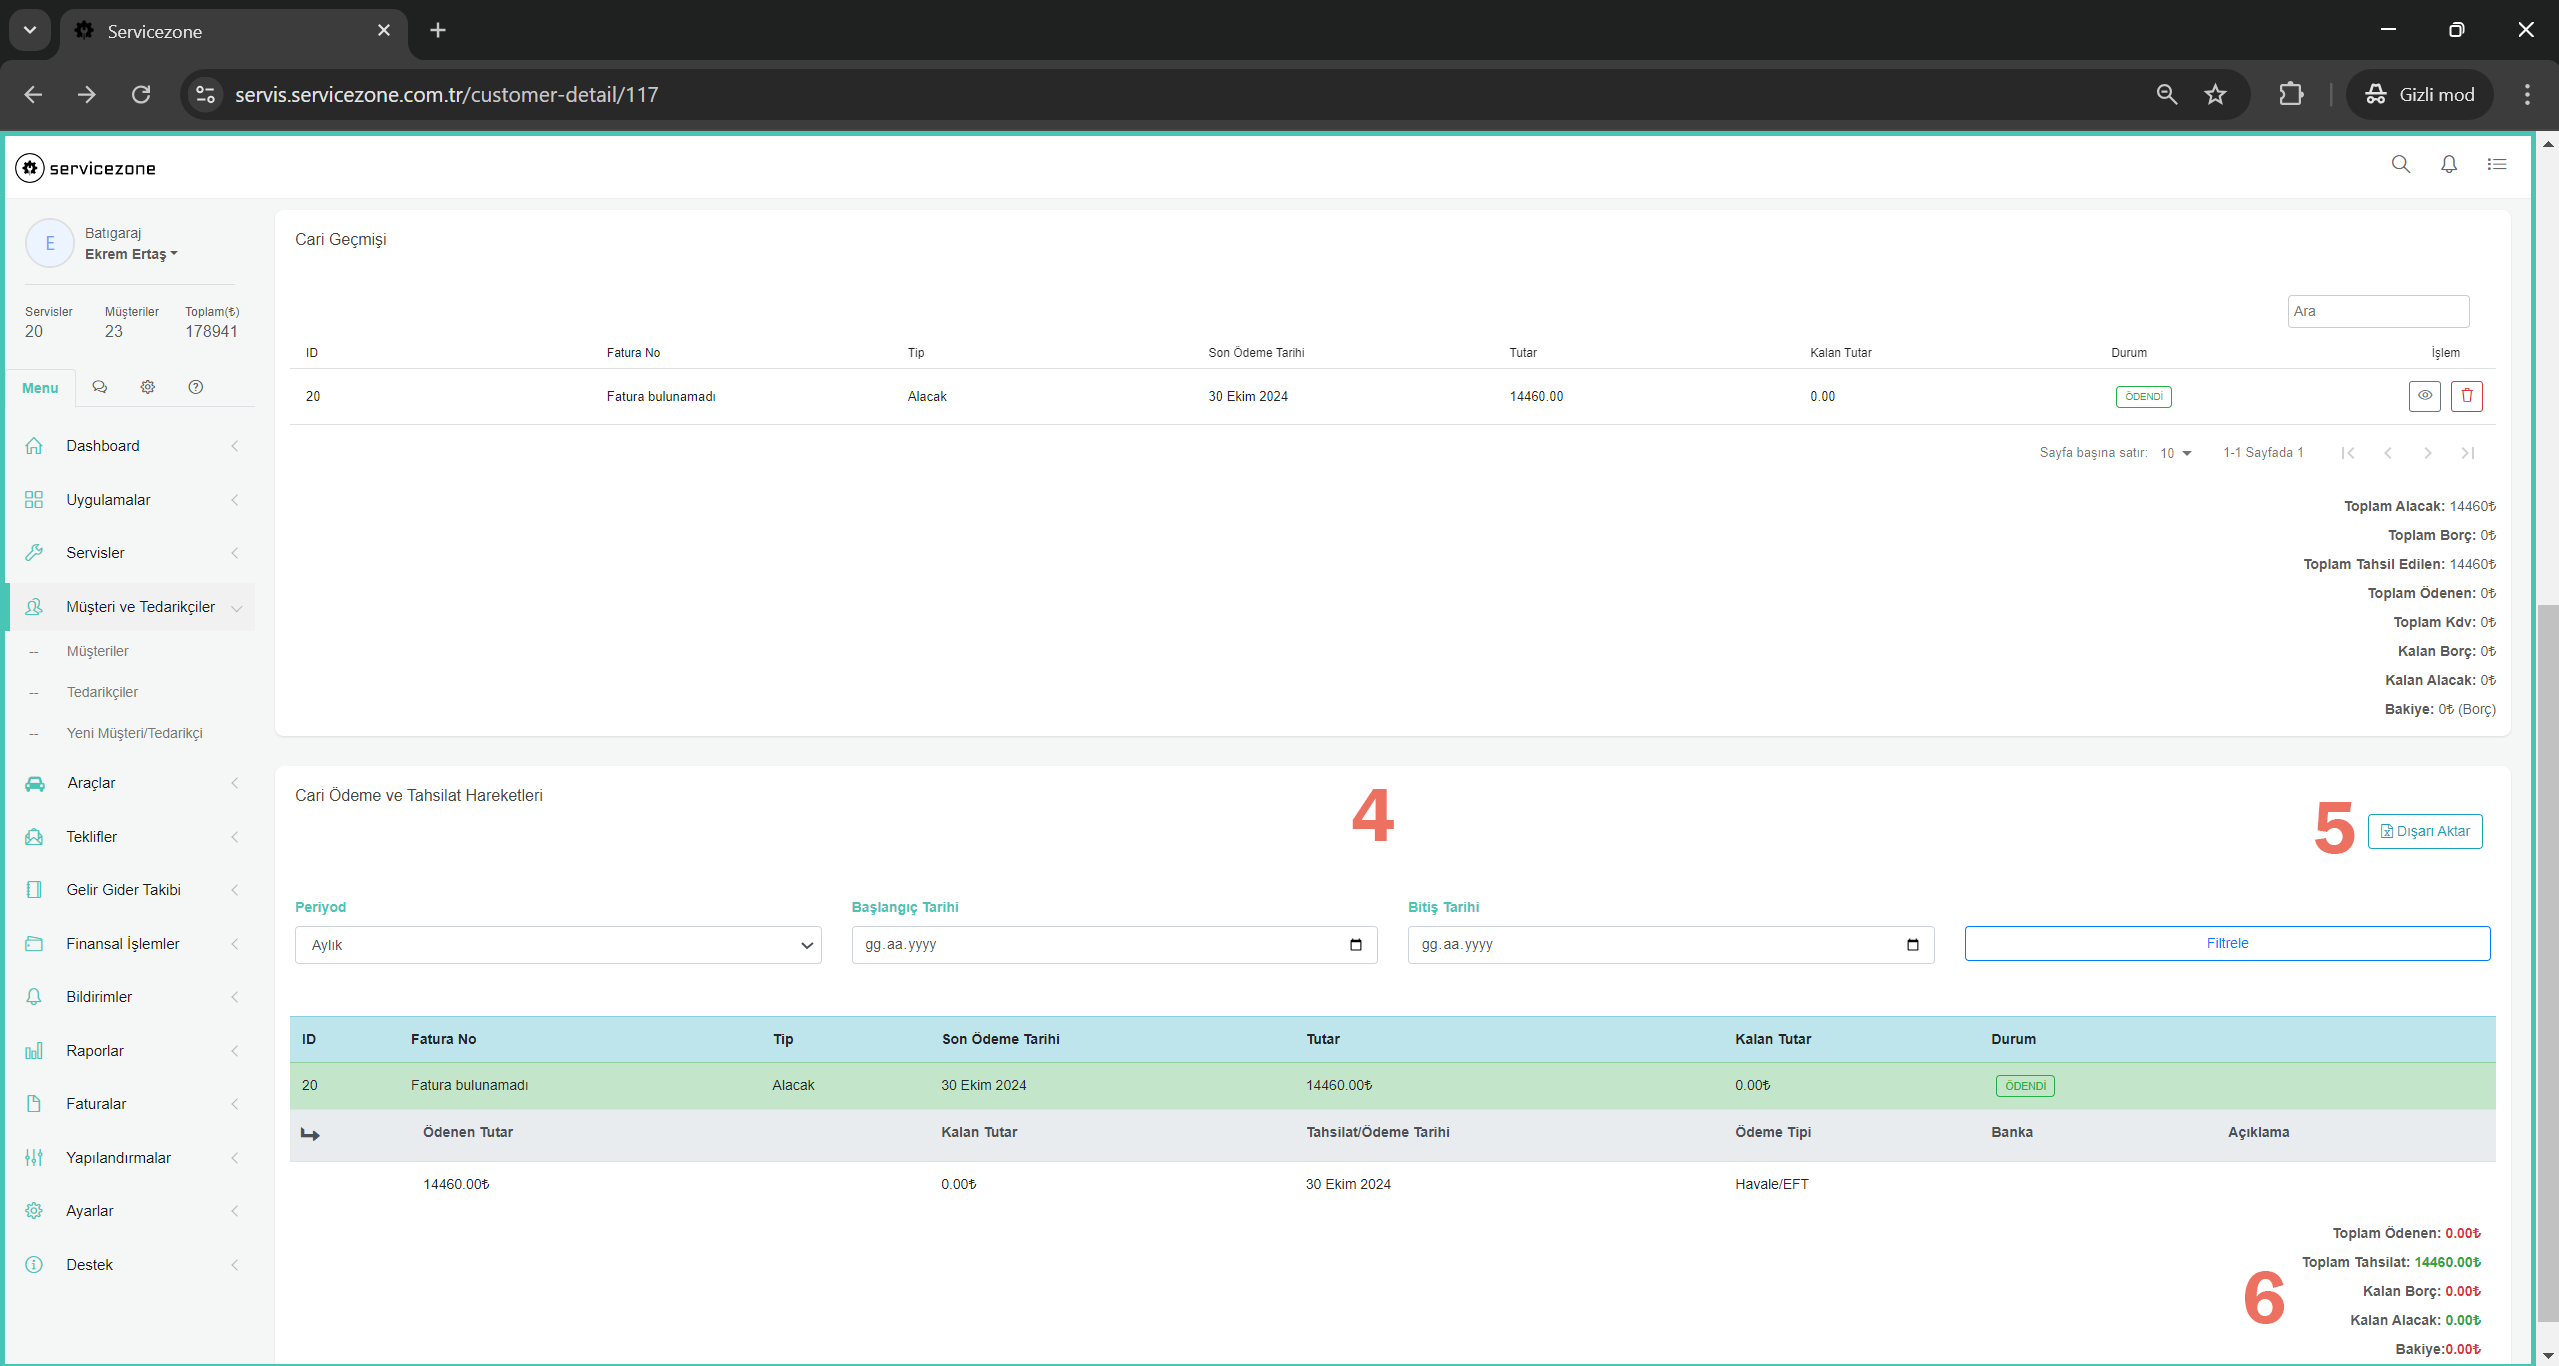This screenshot has width=2559, height=1366.
Task: Click the Faturalar document icon
Action: [x=34, y=1104]
